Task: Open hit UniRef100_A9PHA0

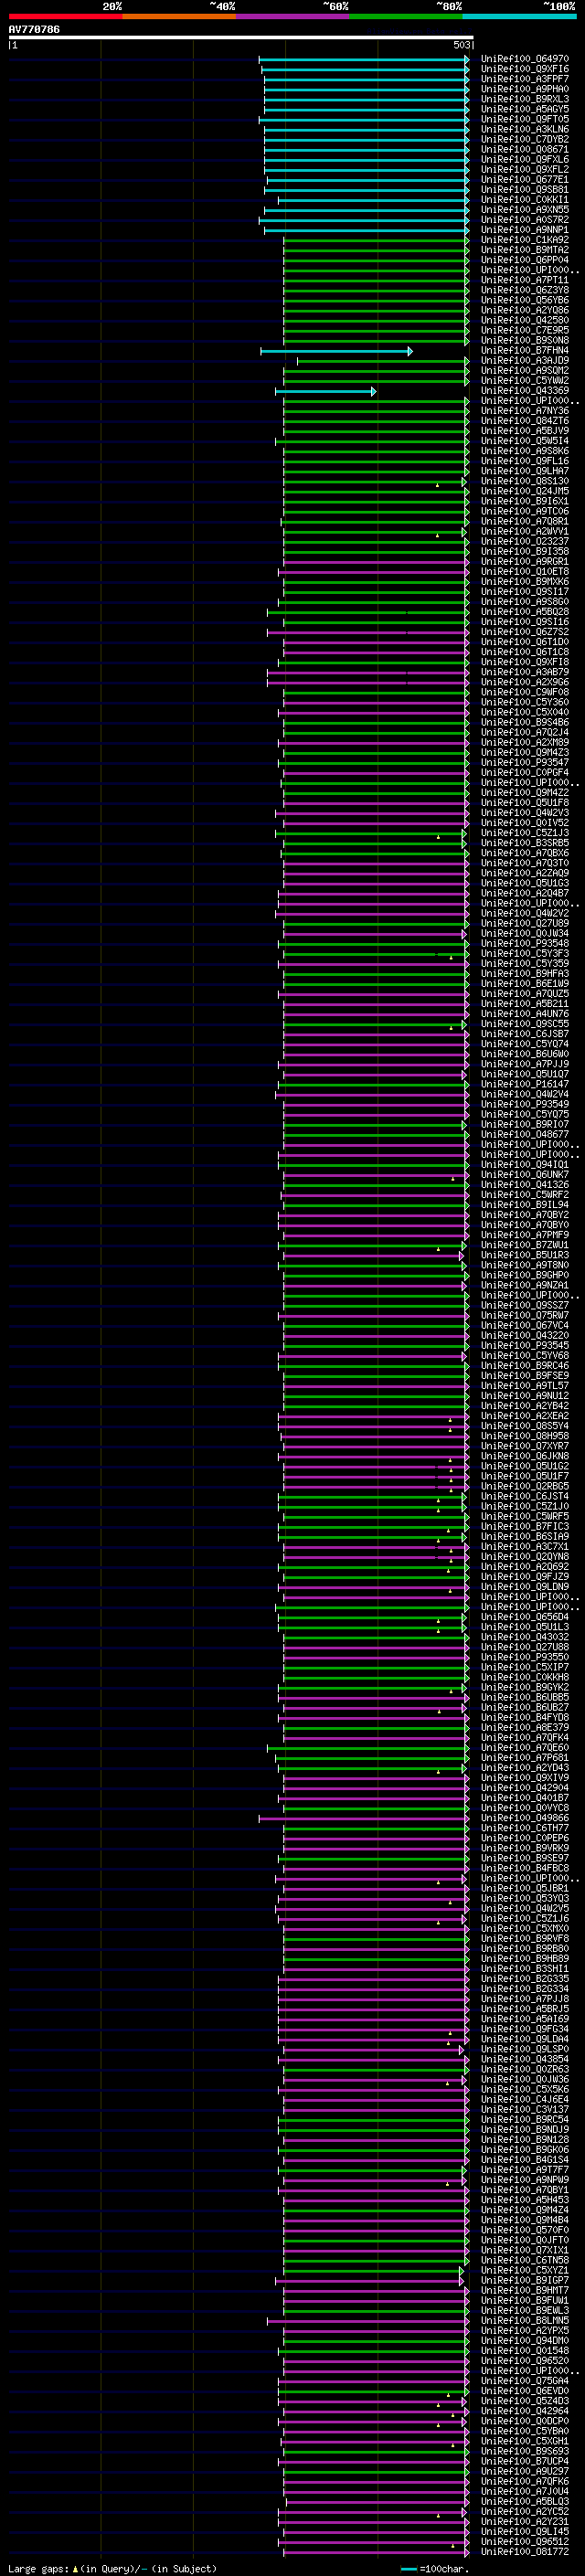Action: (x=525, y=89)
